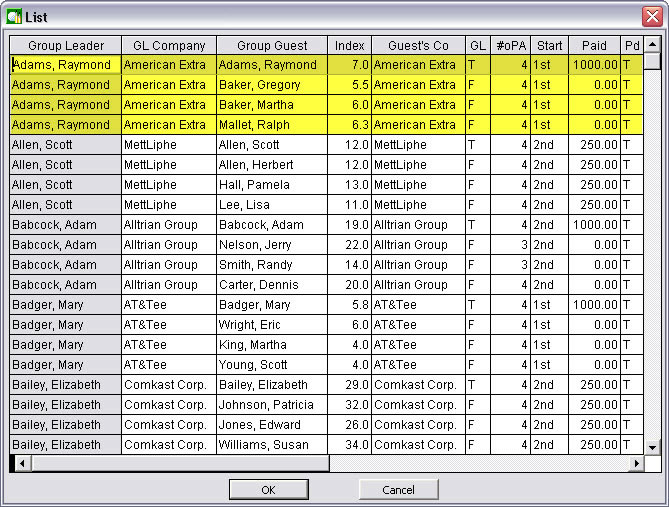
Task: Click Group Leader cell in King, Martha row
Action: click(x=66, y=345)
